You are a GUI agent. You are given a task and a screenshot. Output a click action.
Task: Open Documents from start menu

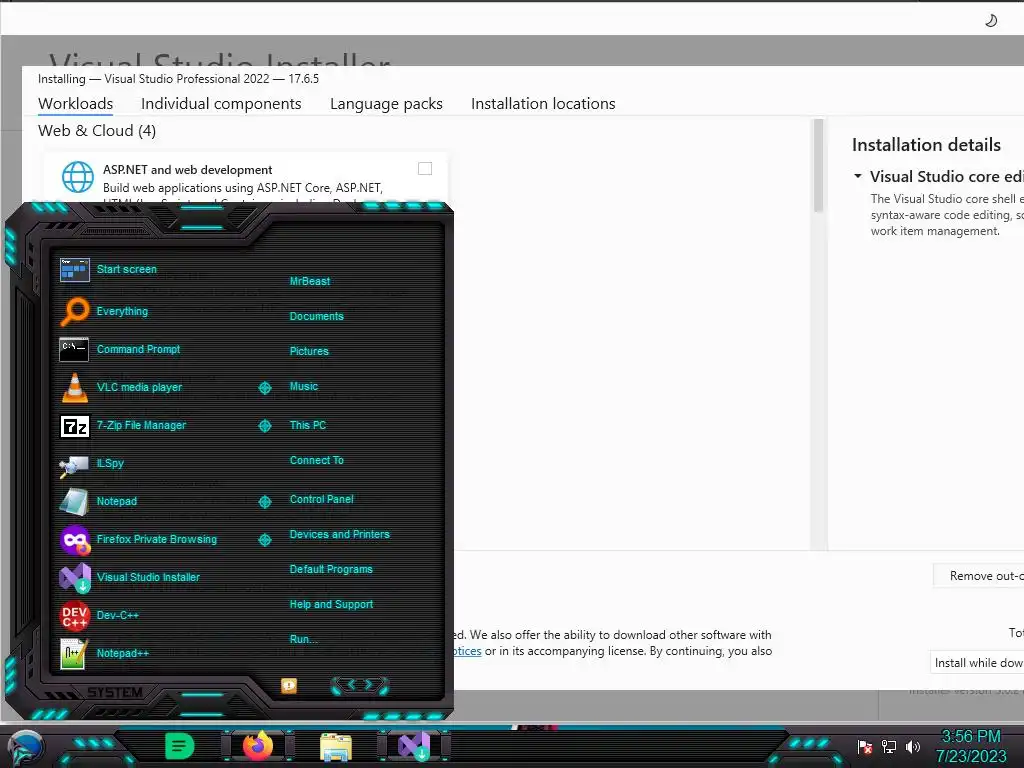[316, 316]
